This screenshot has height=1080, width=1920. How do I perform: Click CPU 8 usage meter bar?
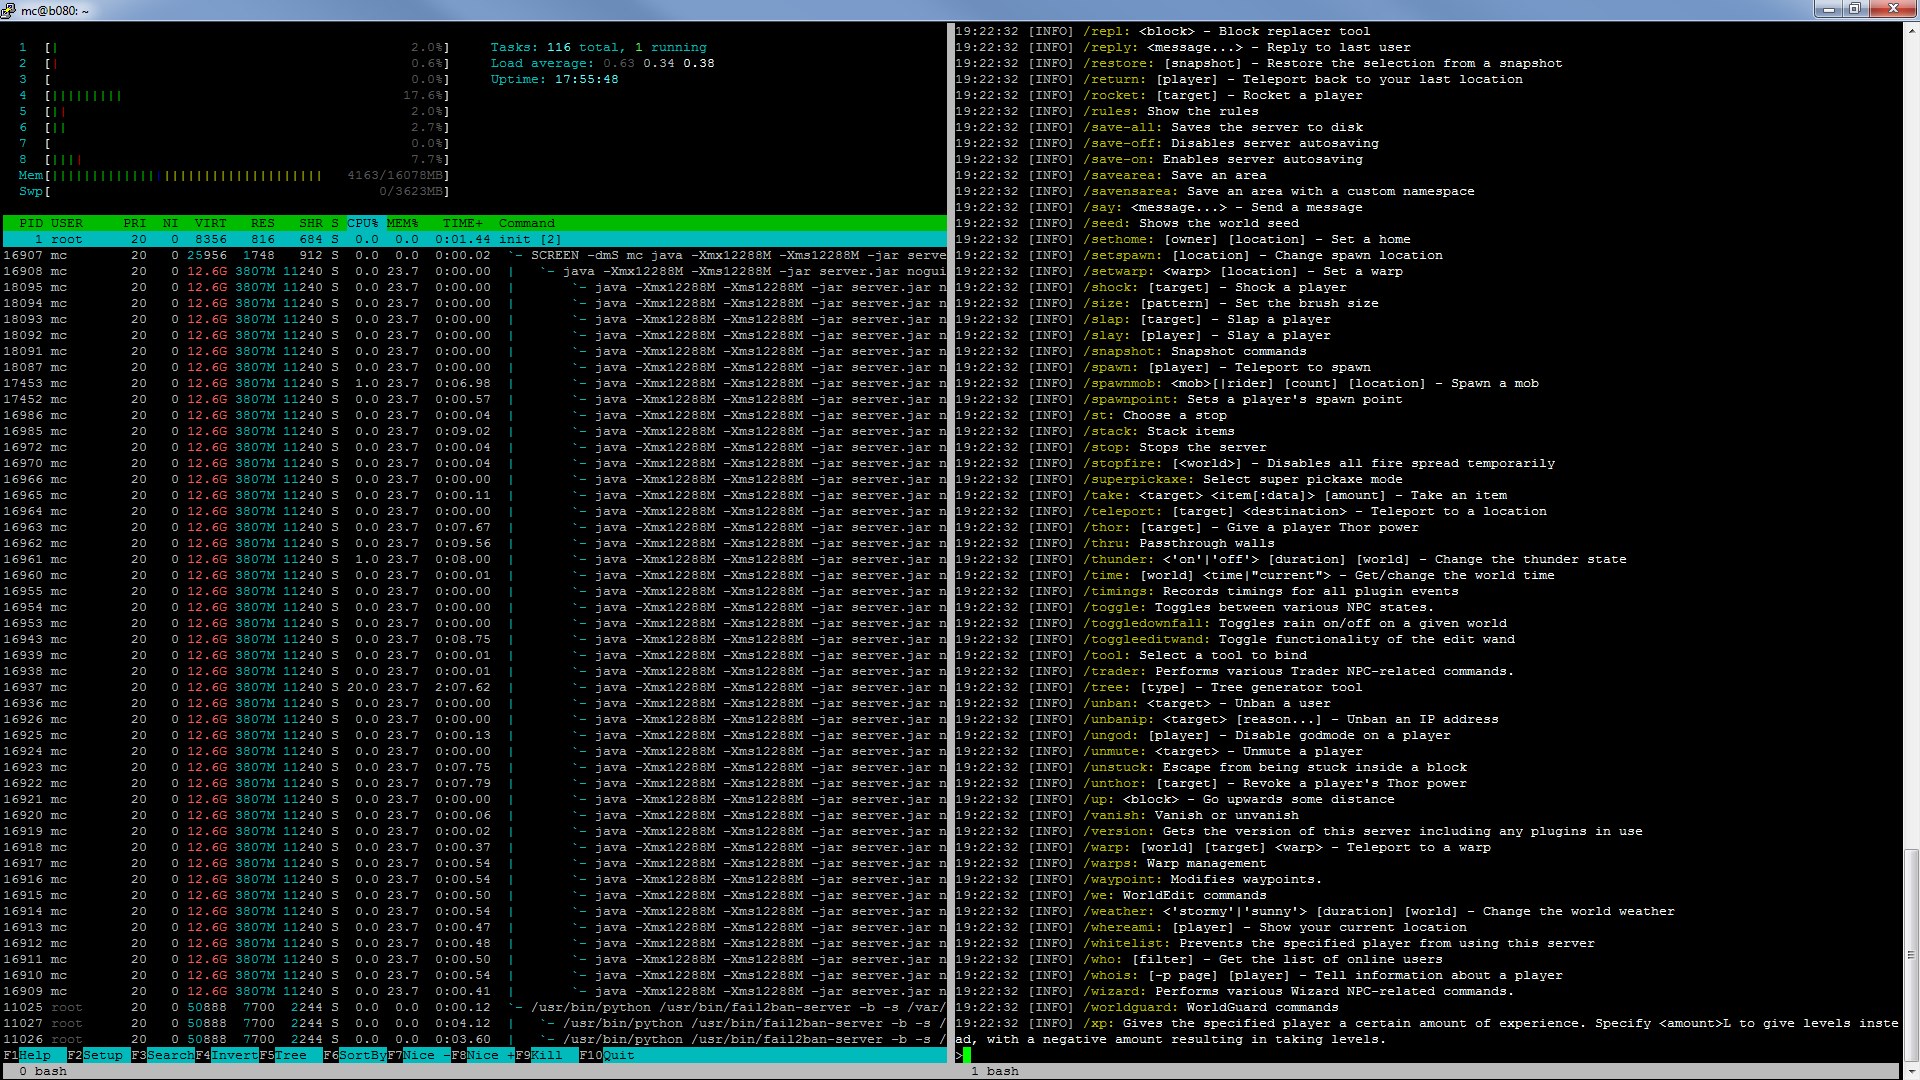pyautogui.click(x=234, y=159)
